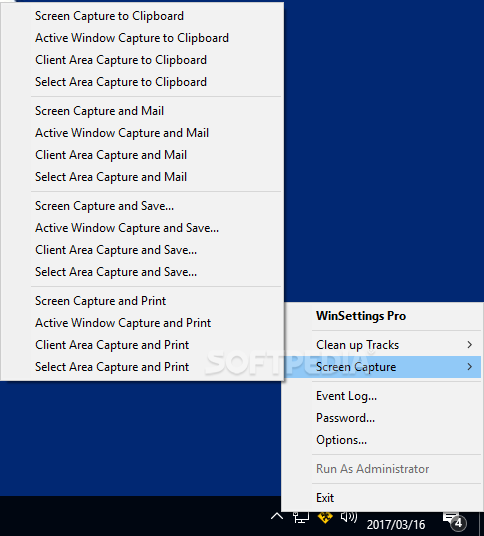Expand the Clean up Tracks submenu arrow

tap(470, 345)
